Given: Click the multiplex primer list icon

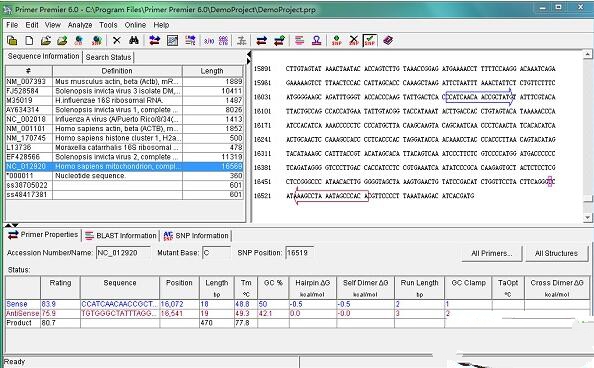Looking at the screenshot, I should pyautogui.click(x=190, y=40).
